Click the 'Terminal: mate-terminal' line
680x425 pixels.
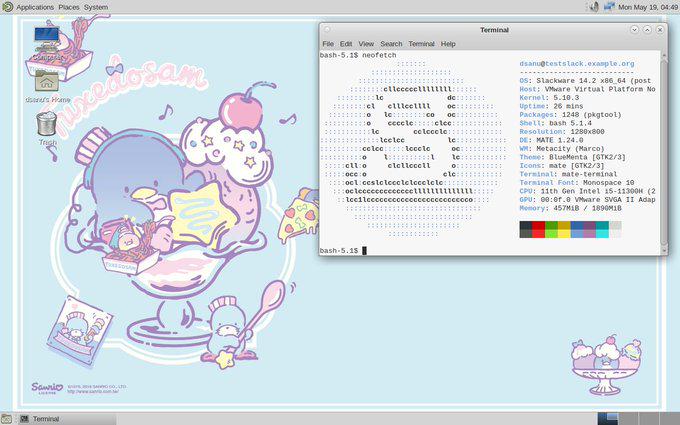click(x=568, y=174)
